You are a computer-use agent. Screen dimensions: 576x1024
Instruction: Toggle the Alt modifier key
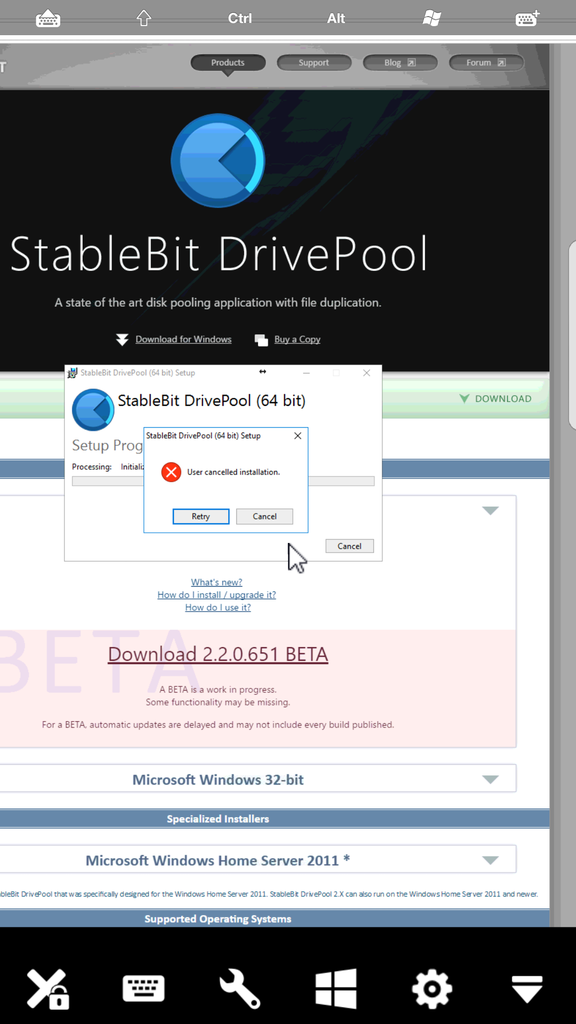click(x=336, y=18)
